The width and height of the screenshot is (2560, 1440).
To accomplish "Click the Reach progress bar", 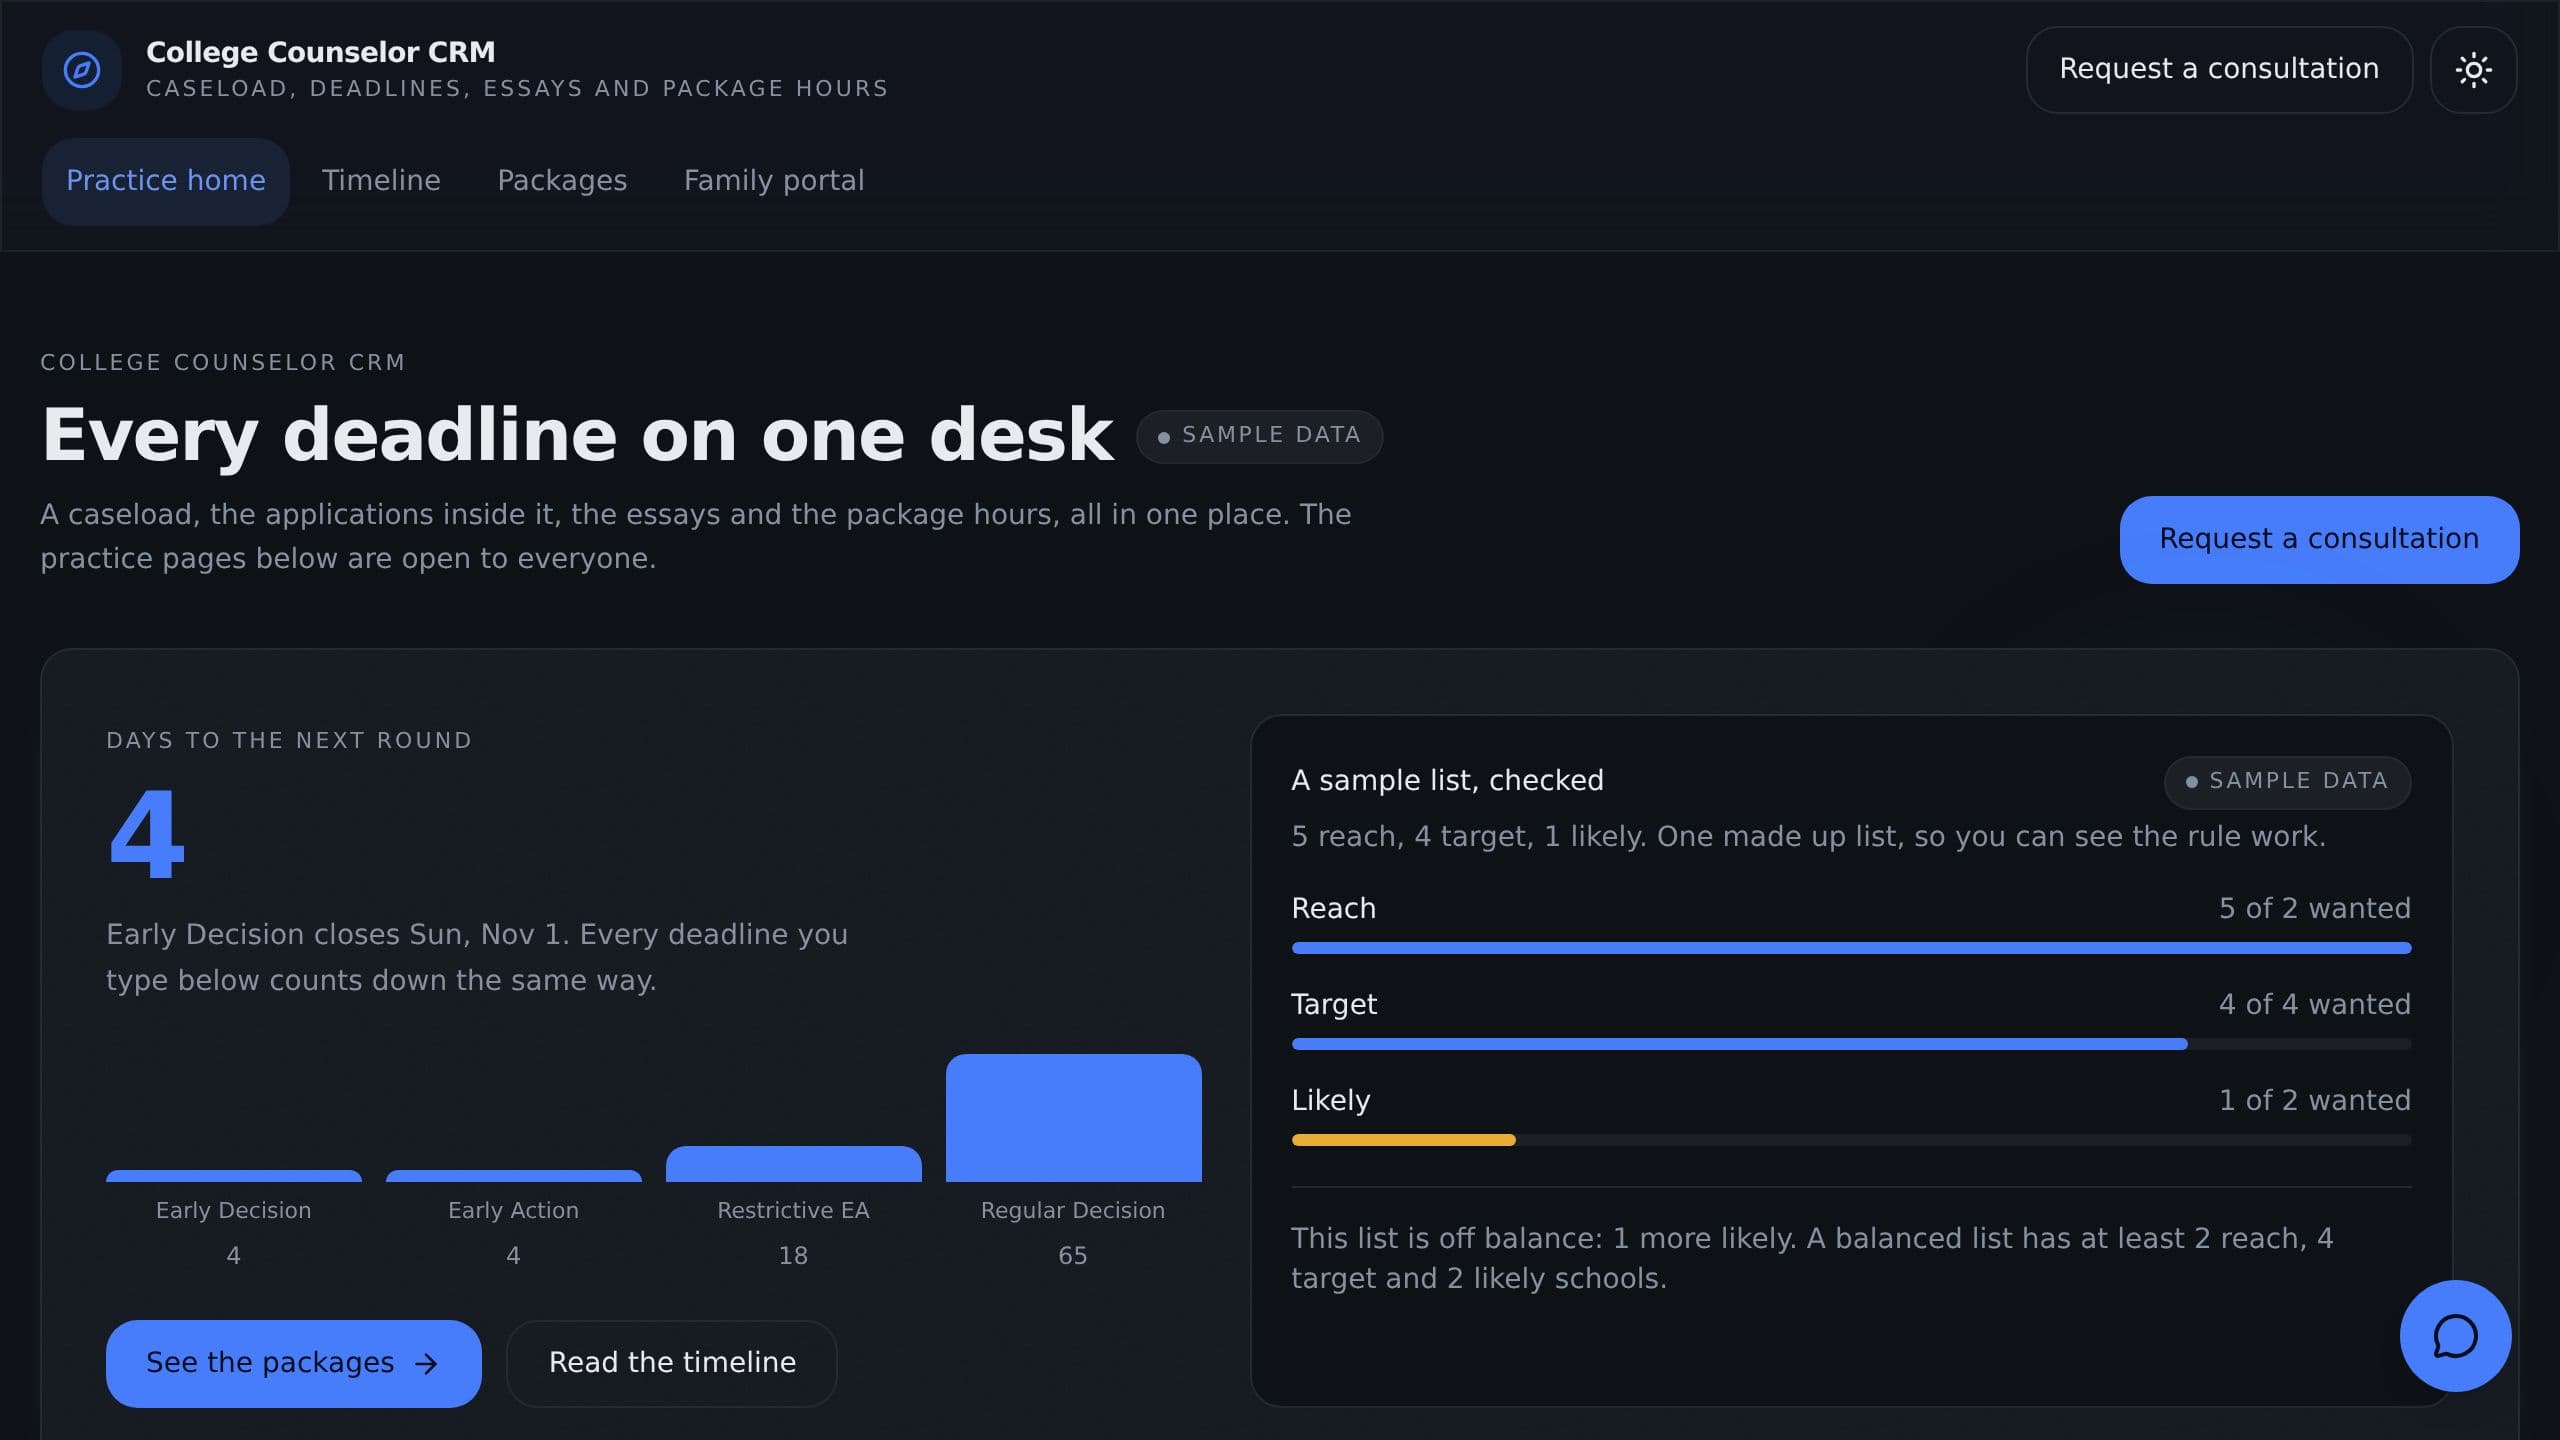I will coord(1851,948).
